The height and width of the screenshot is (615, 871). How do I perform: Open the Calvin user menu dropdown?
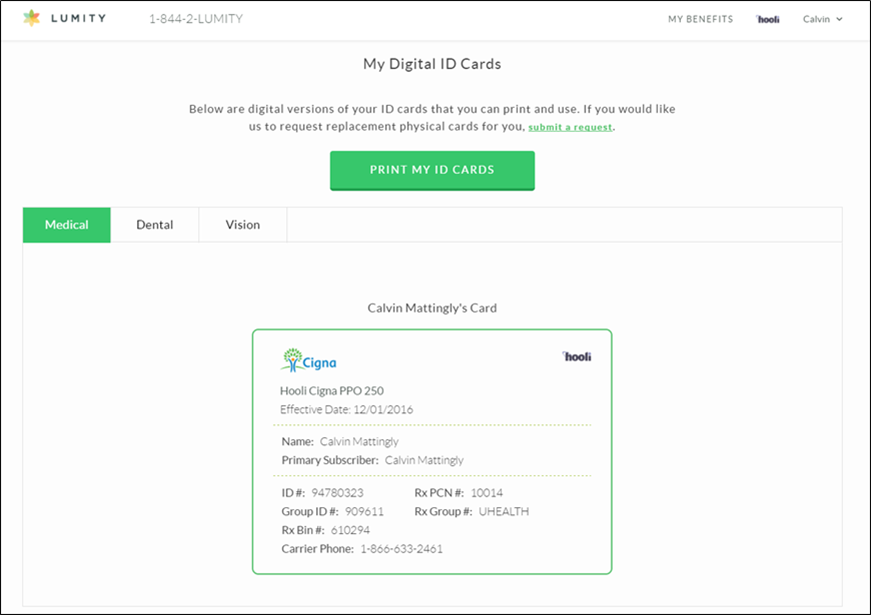pyautogui.click(x=823, y=19)
